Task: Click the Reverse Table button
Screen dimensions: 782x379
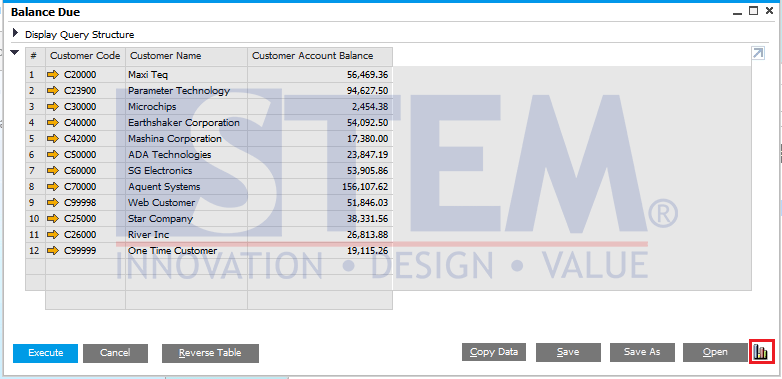Action: [210, 353]
